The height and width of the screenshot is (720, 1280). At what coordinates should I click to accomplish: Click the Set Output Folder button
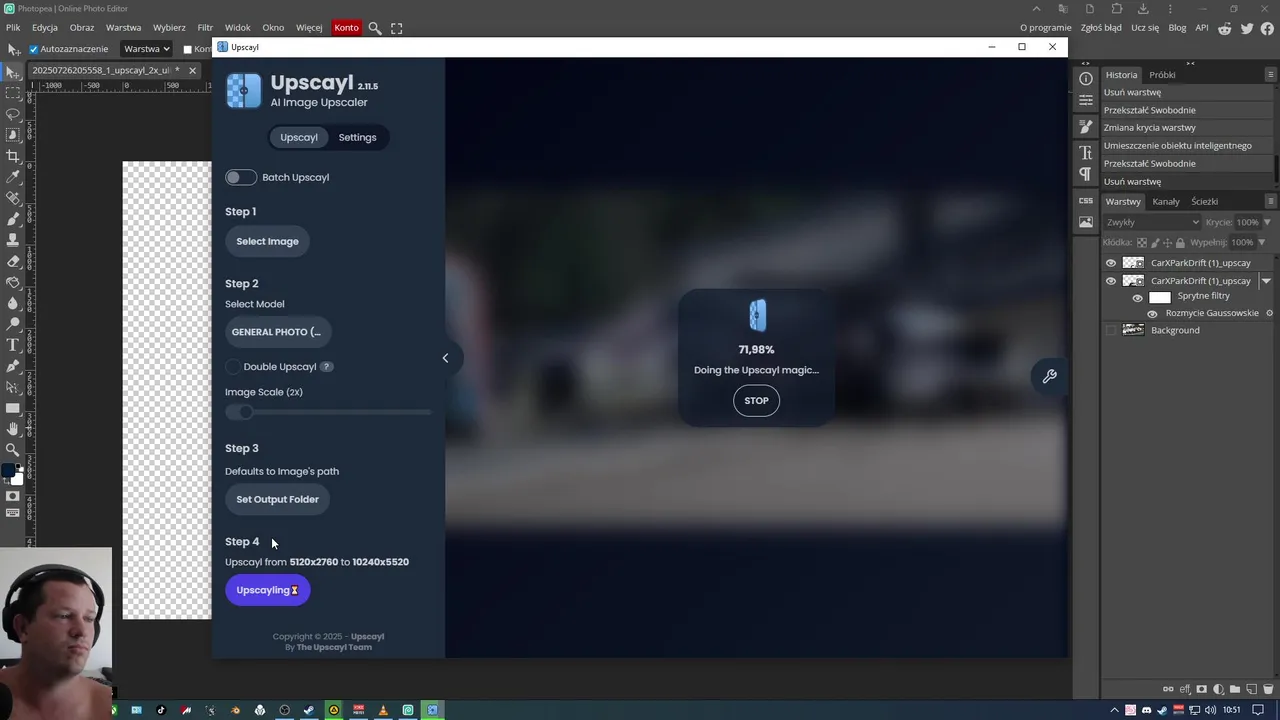coord(277,499)
